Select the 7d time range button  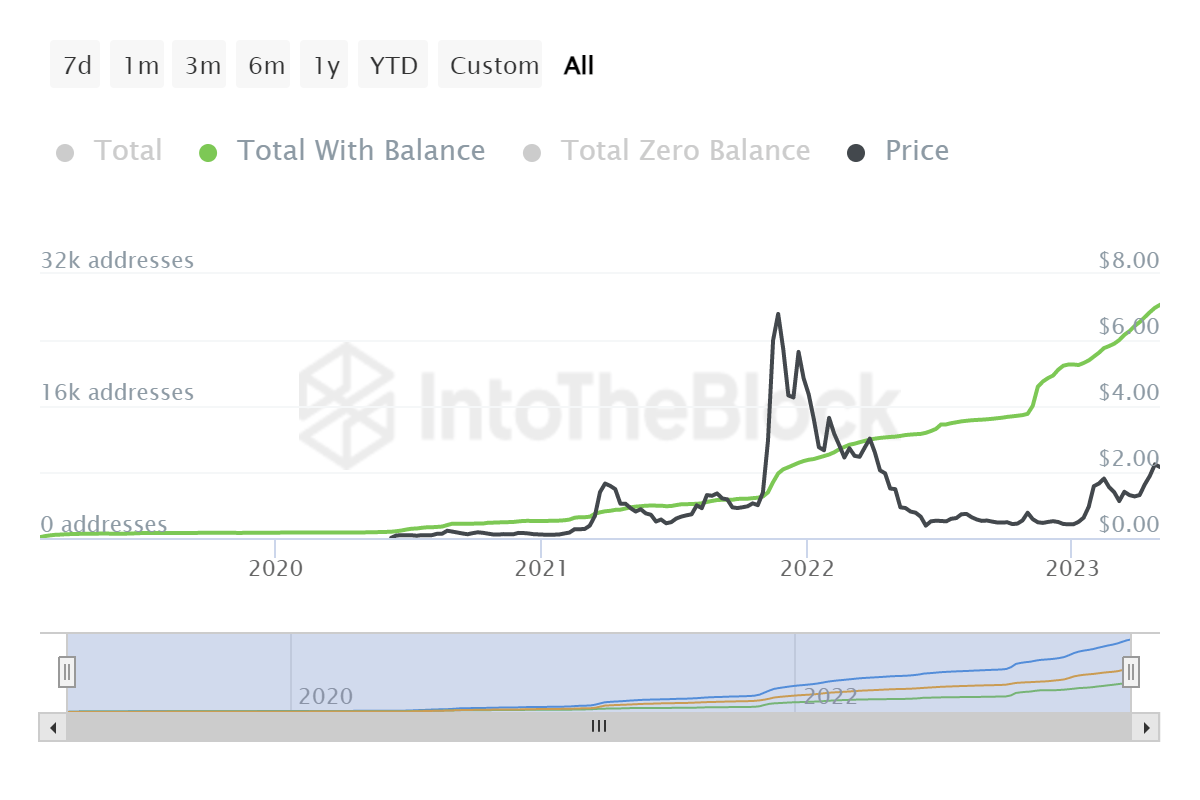point(76,66)
